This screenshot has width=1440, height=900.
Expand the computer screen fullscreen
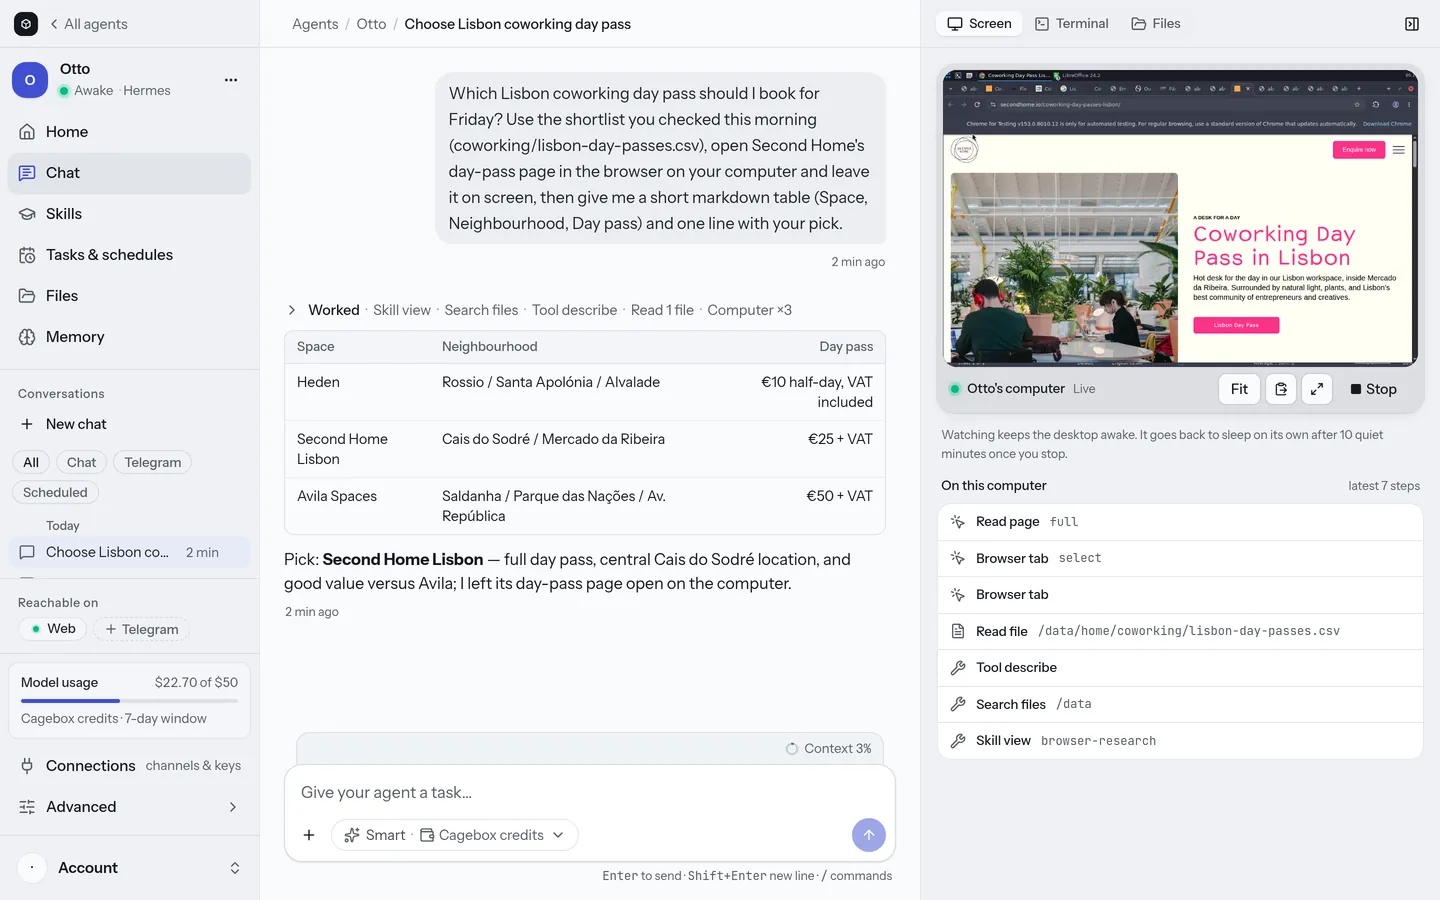[x=1317, y=389]
